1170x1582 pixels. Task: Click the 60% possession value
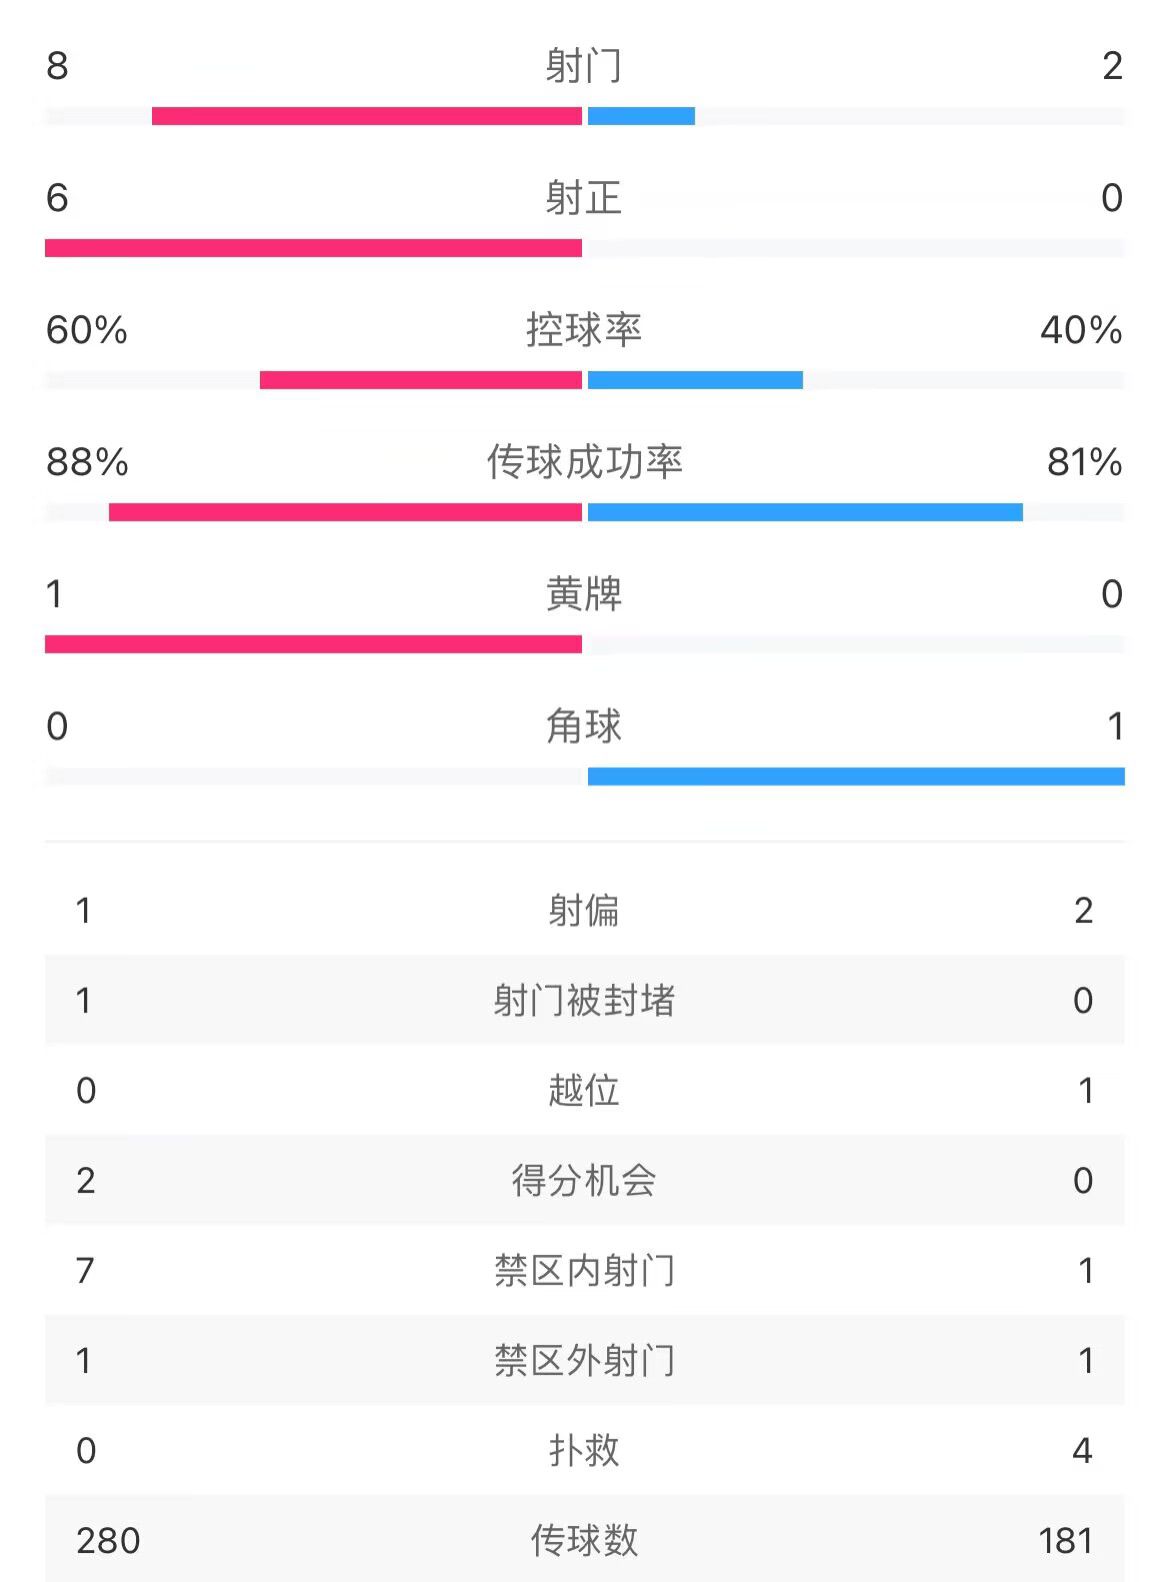click(x=87, y=330)
